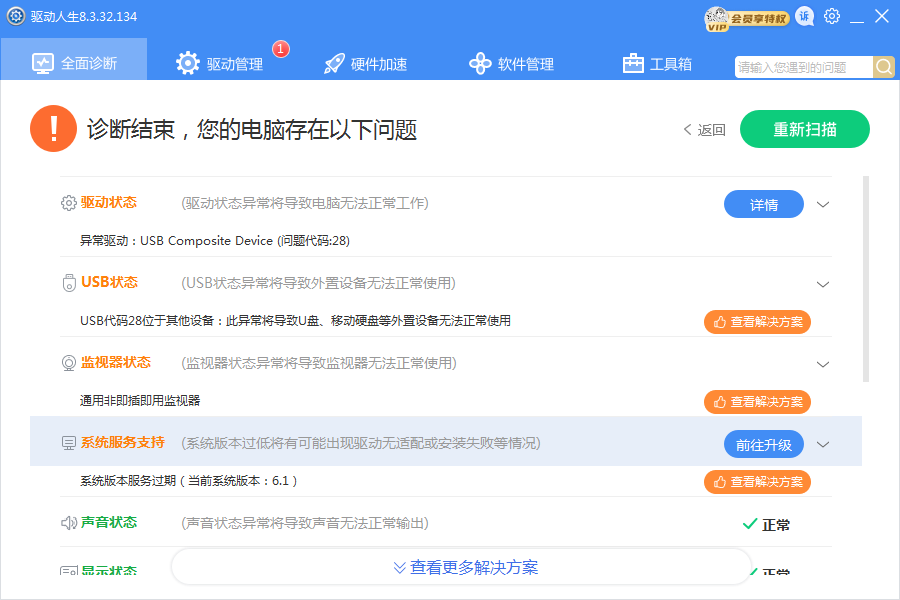Click the 驱动状态异常将导致电脑无法正常工作 hint
This screenshot has height=600, width=900.
[x=305, y=203]
